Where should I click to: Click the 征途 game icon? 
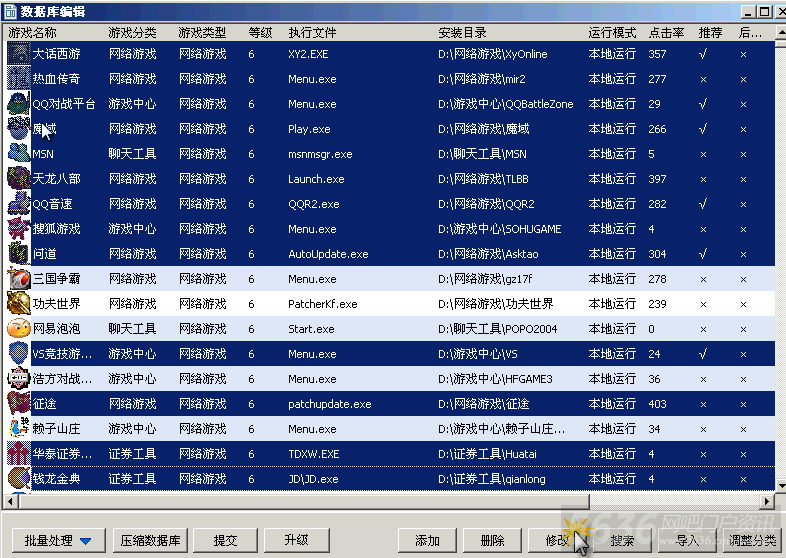pyautogui.click(x=19, y=404)
